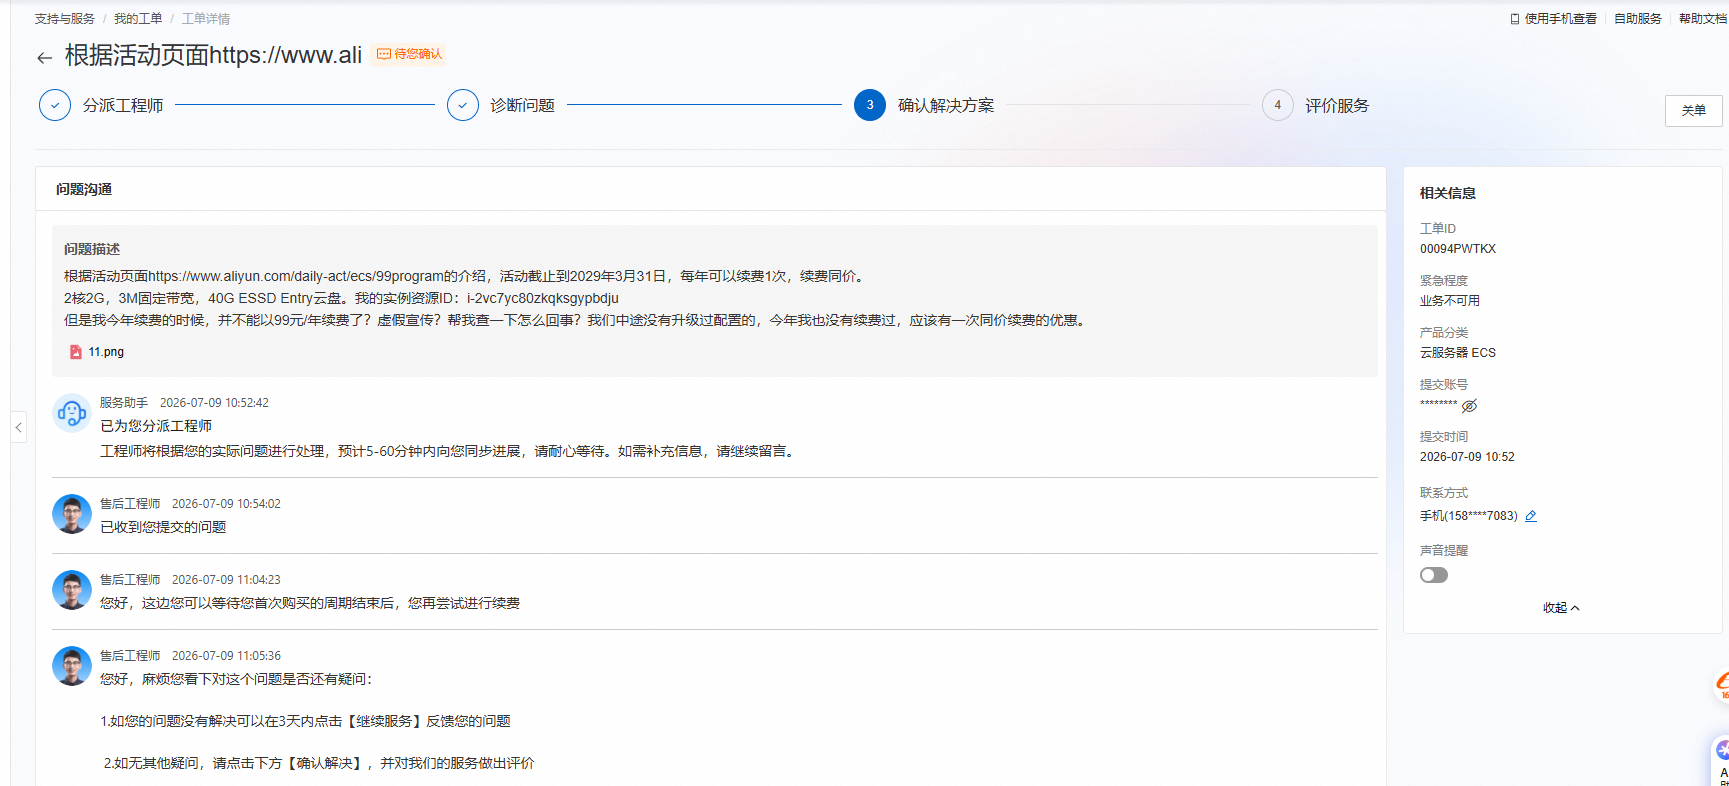The image size is (1729, 786).
Task: Click submit time 2026-07-09 10:52 value
Action: click(x=1467, y=457)
